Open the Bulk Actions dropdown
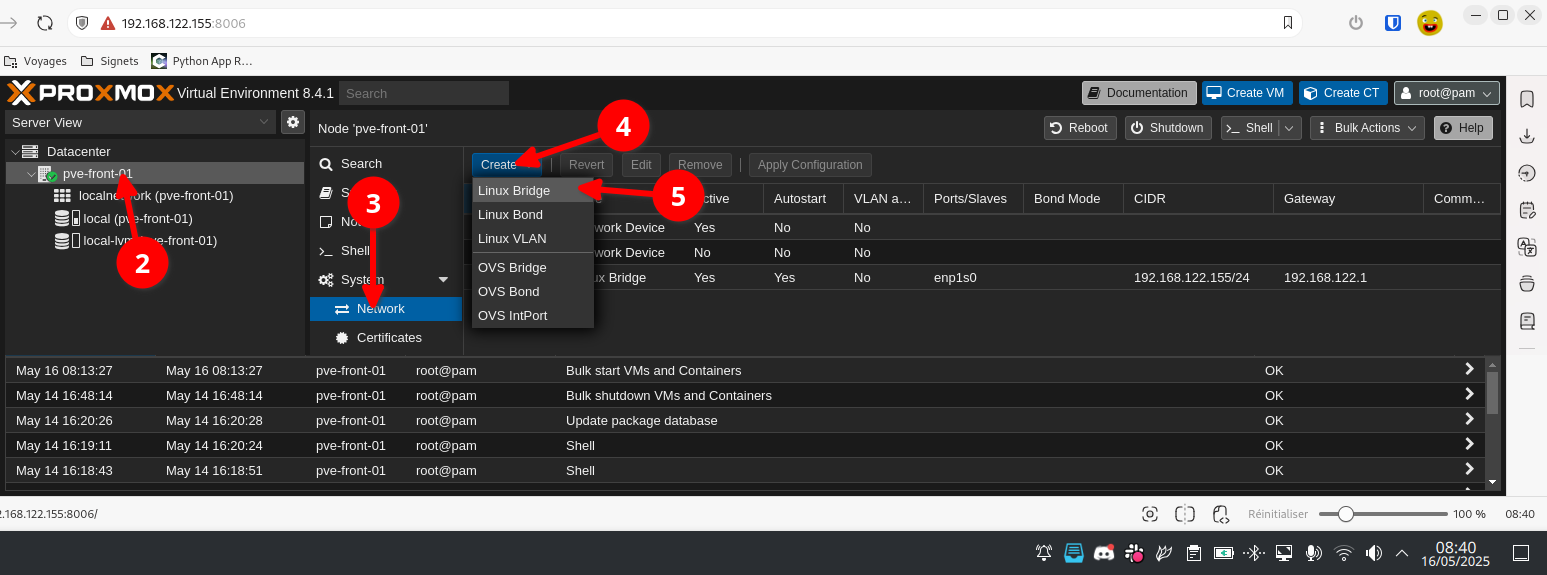Image resolution: width=1547 pixels, height=575 pixels. pos(1367,128)
